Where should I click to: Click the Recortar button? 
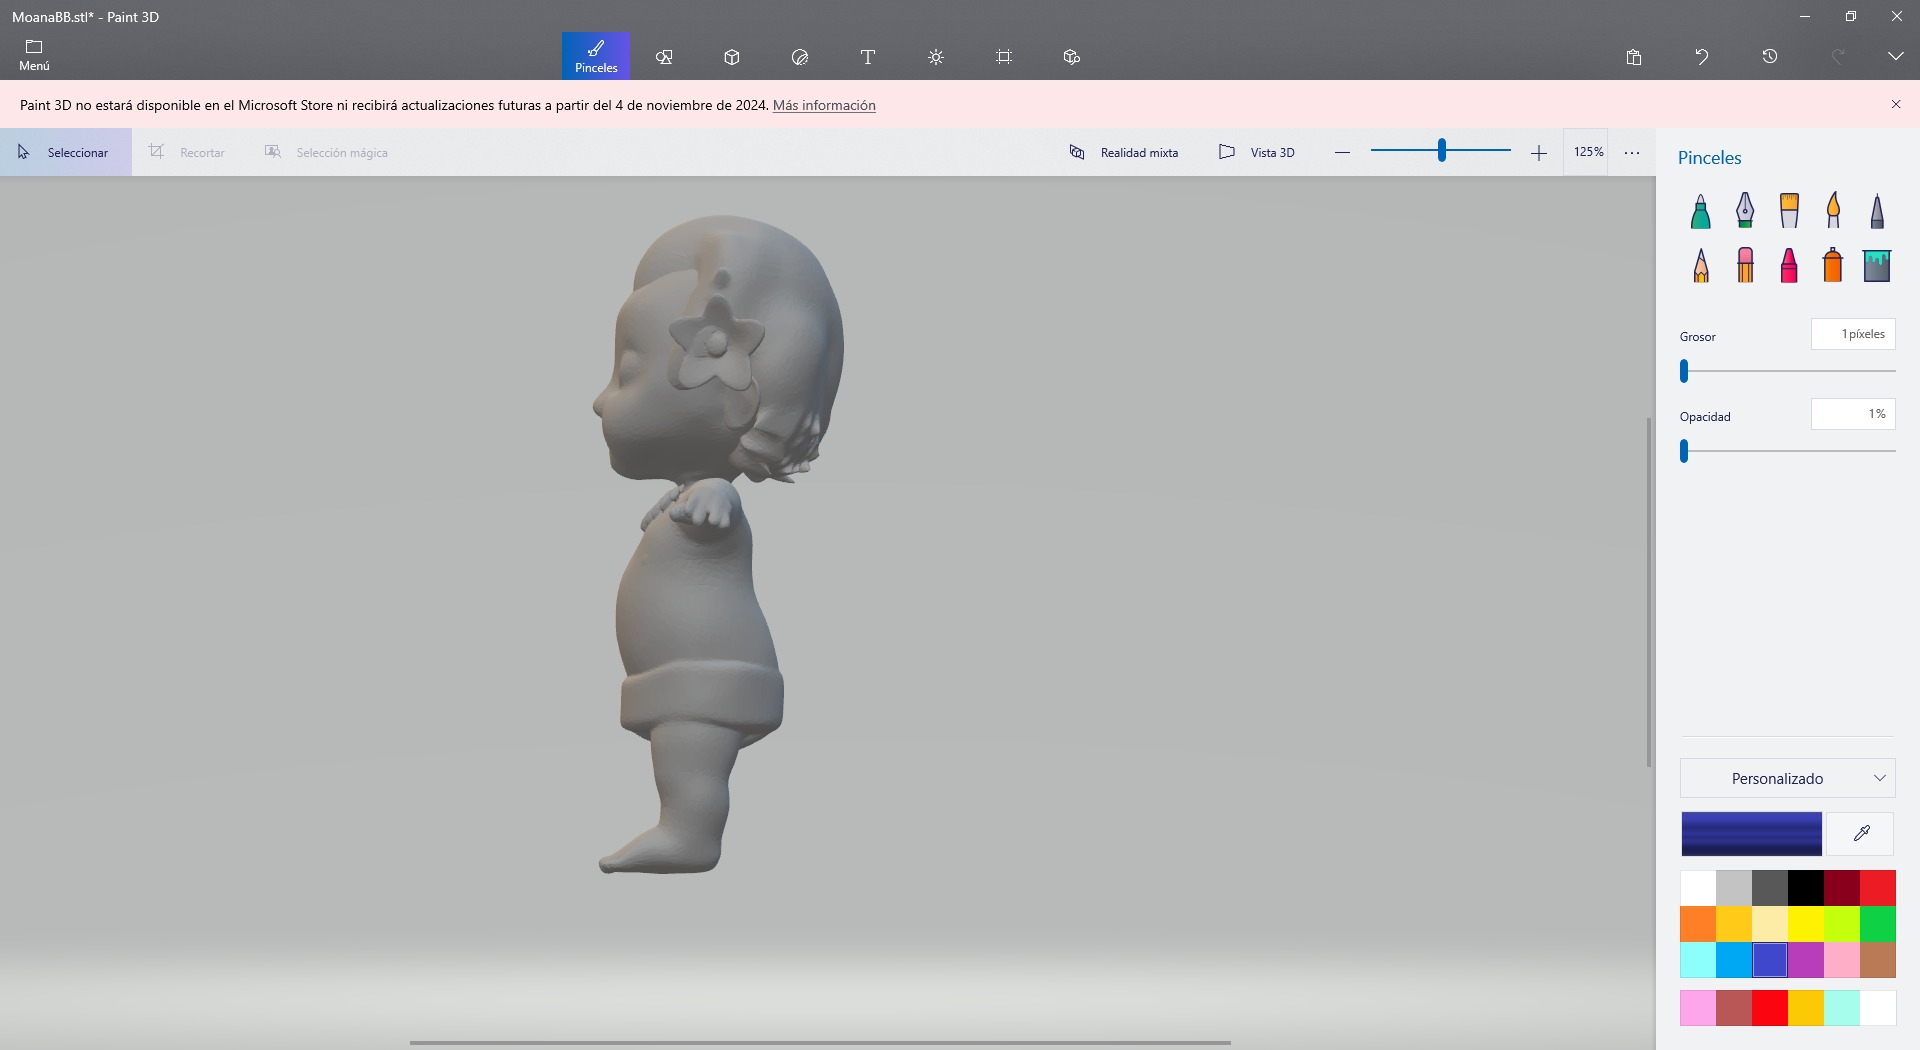(187, 152)
